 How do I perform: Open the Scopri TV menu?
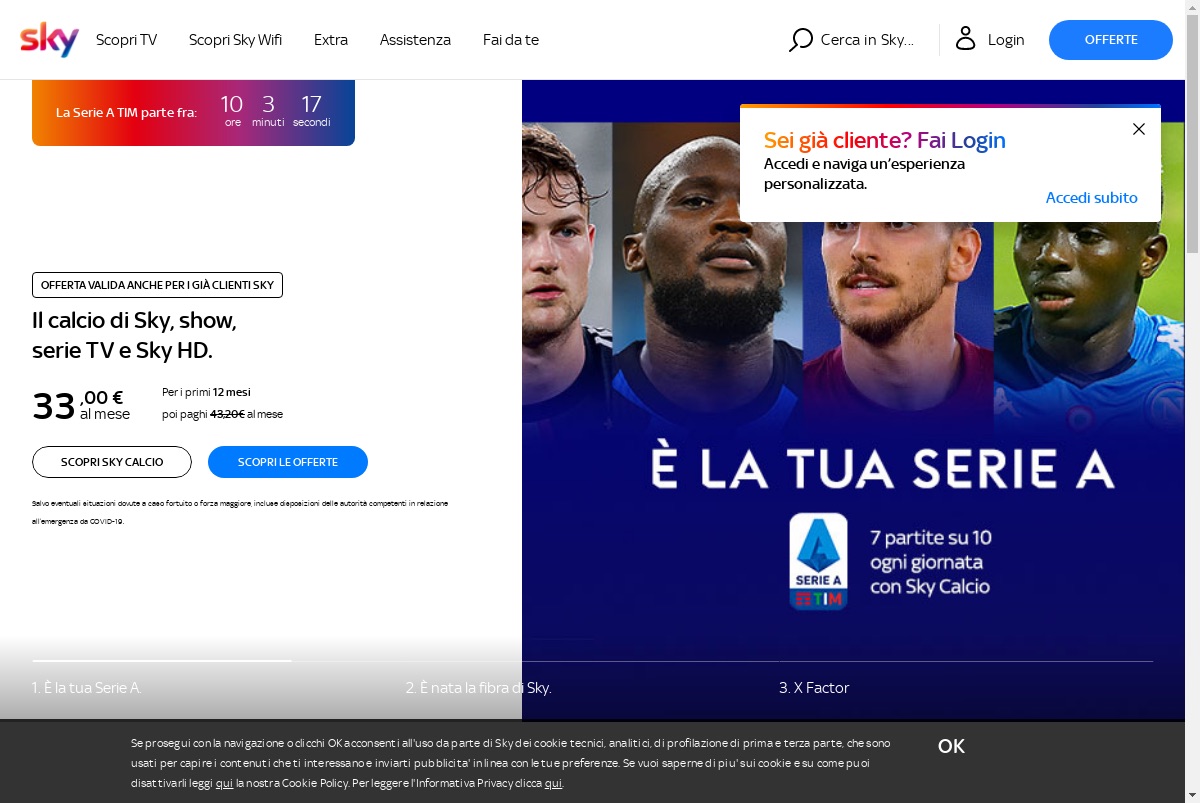126,40
